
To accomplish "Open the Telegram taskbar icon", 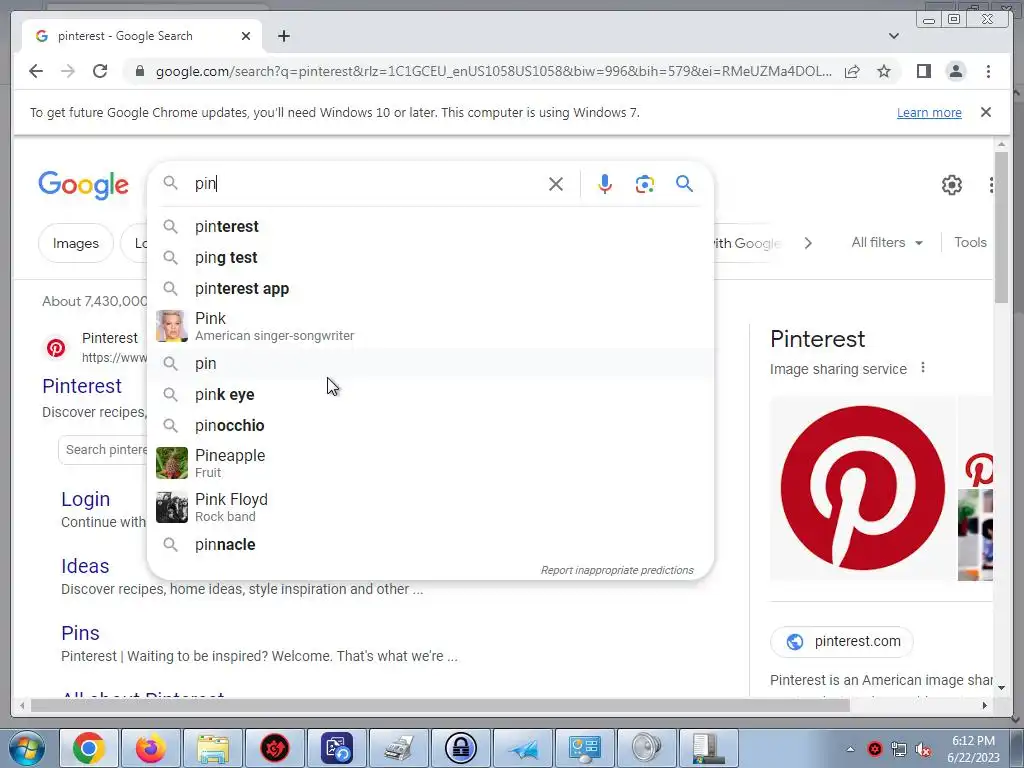I will pyautogui.click(x=523, y=748).
